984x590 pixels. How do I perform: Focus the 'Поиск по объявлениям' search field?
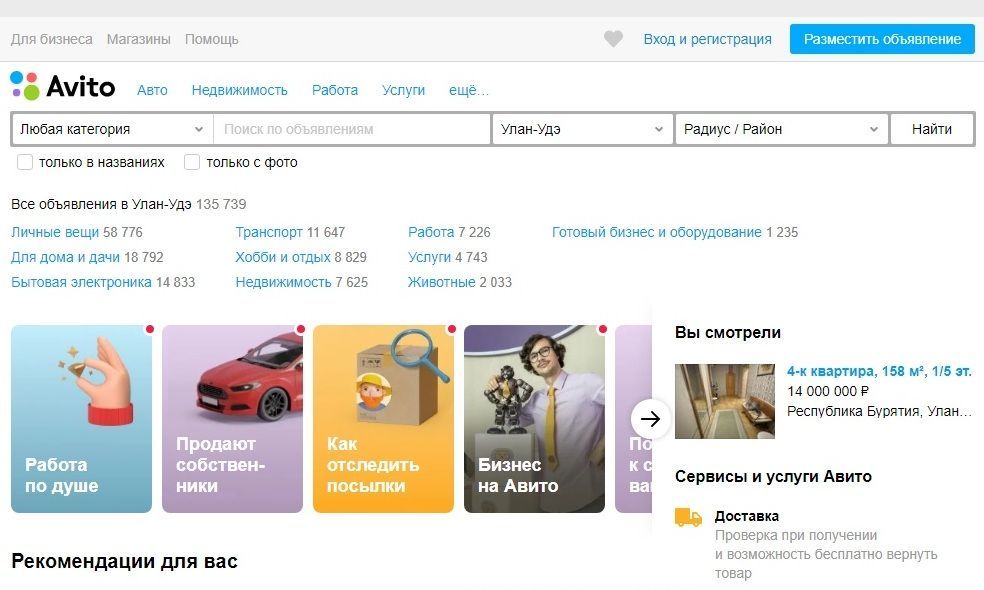click(x=352, y=129)
